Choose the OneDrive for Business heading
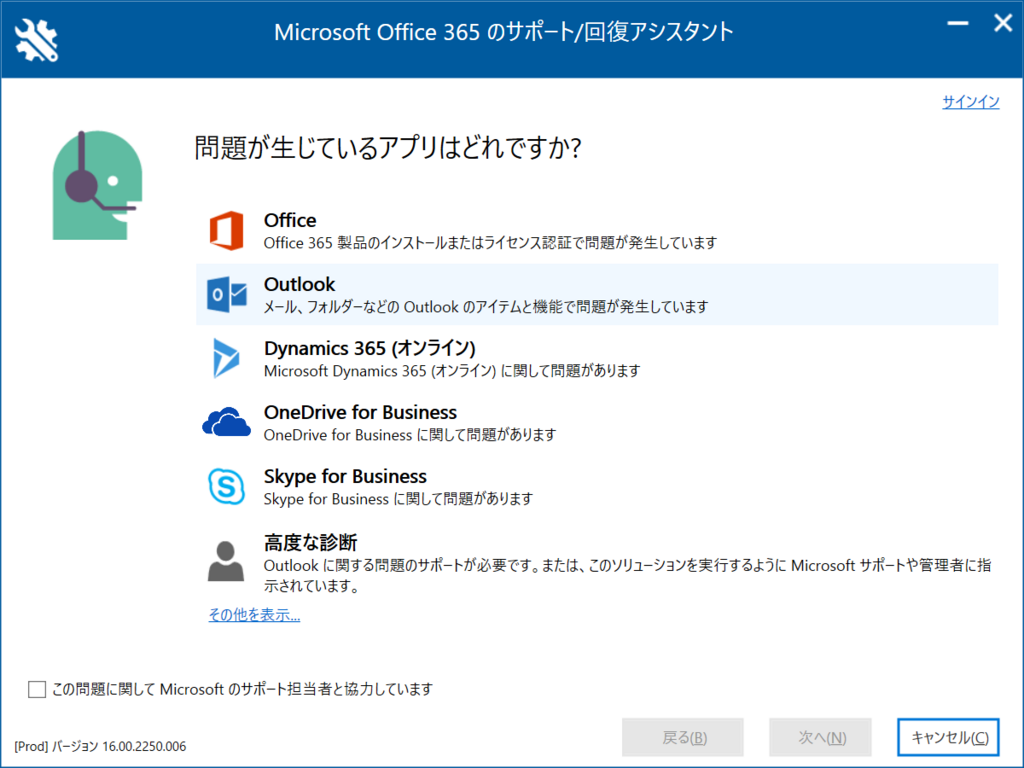Image resolution: width=1024 pixels, height=768 pixels. [x=360, y=412]
